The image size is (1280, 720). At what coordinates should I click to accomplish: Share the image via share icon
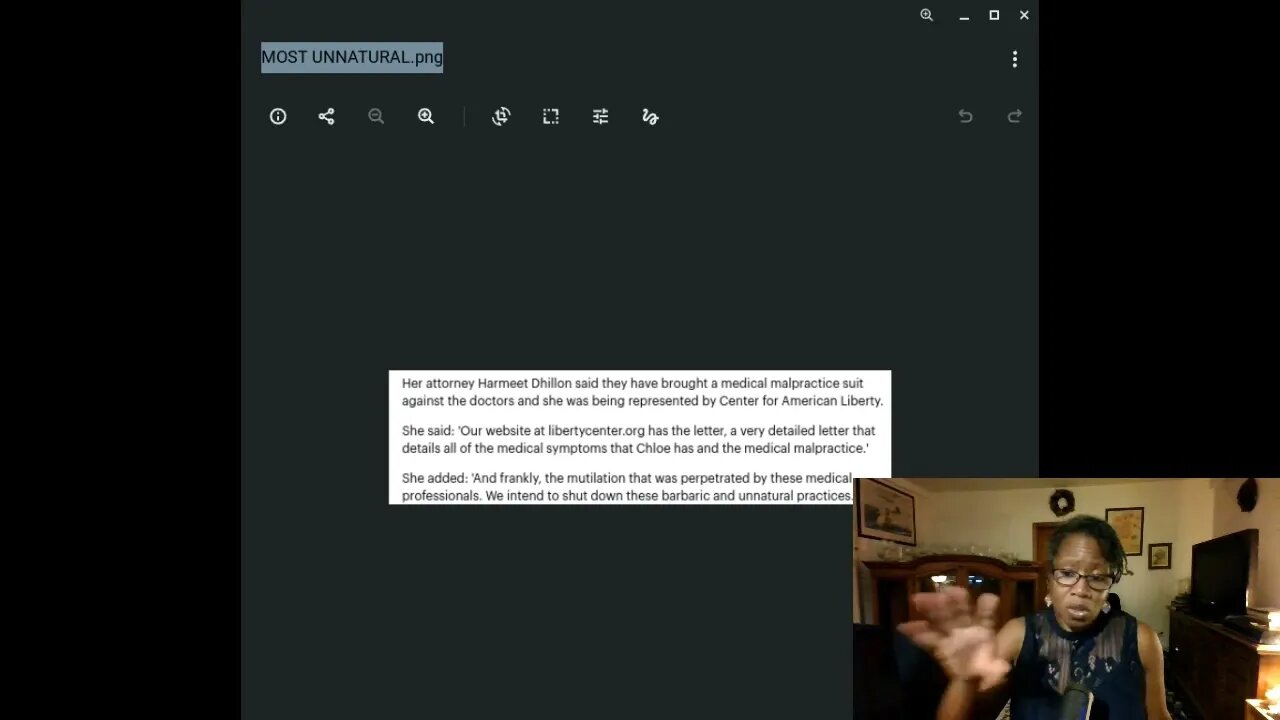326,117
